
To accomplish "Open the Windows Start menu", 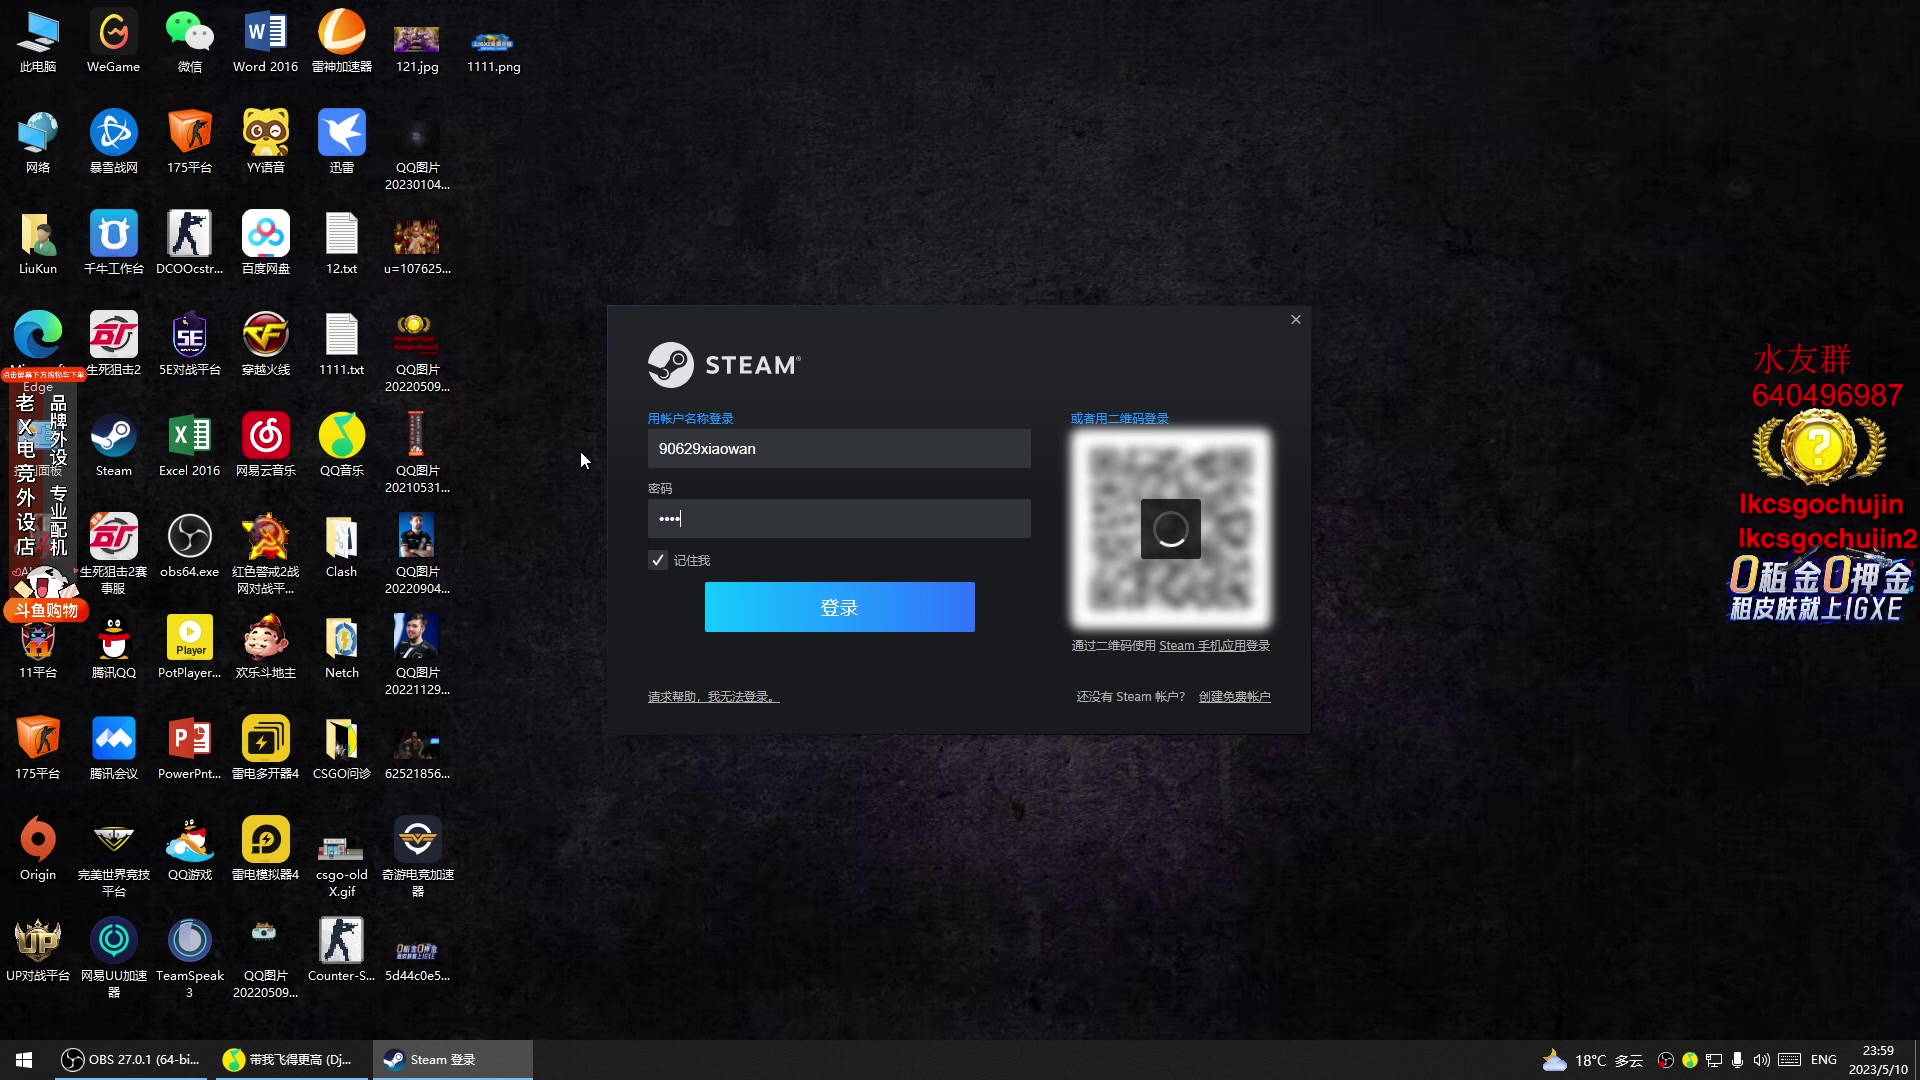I will (24, 1060).
